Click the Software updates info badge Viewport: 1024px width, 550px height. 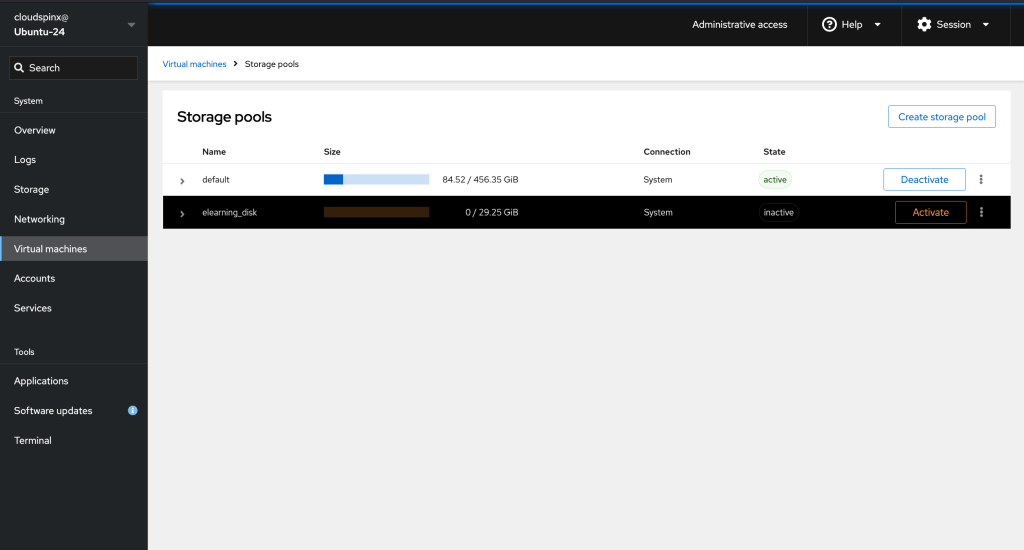coord(133,410)
